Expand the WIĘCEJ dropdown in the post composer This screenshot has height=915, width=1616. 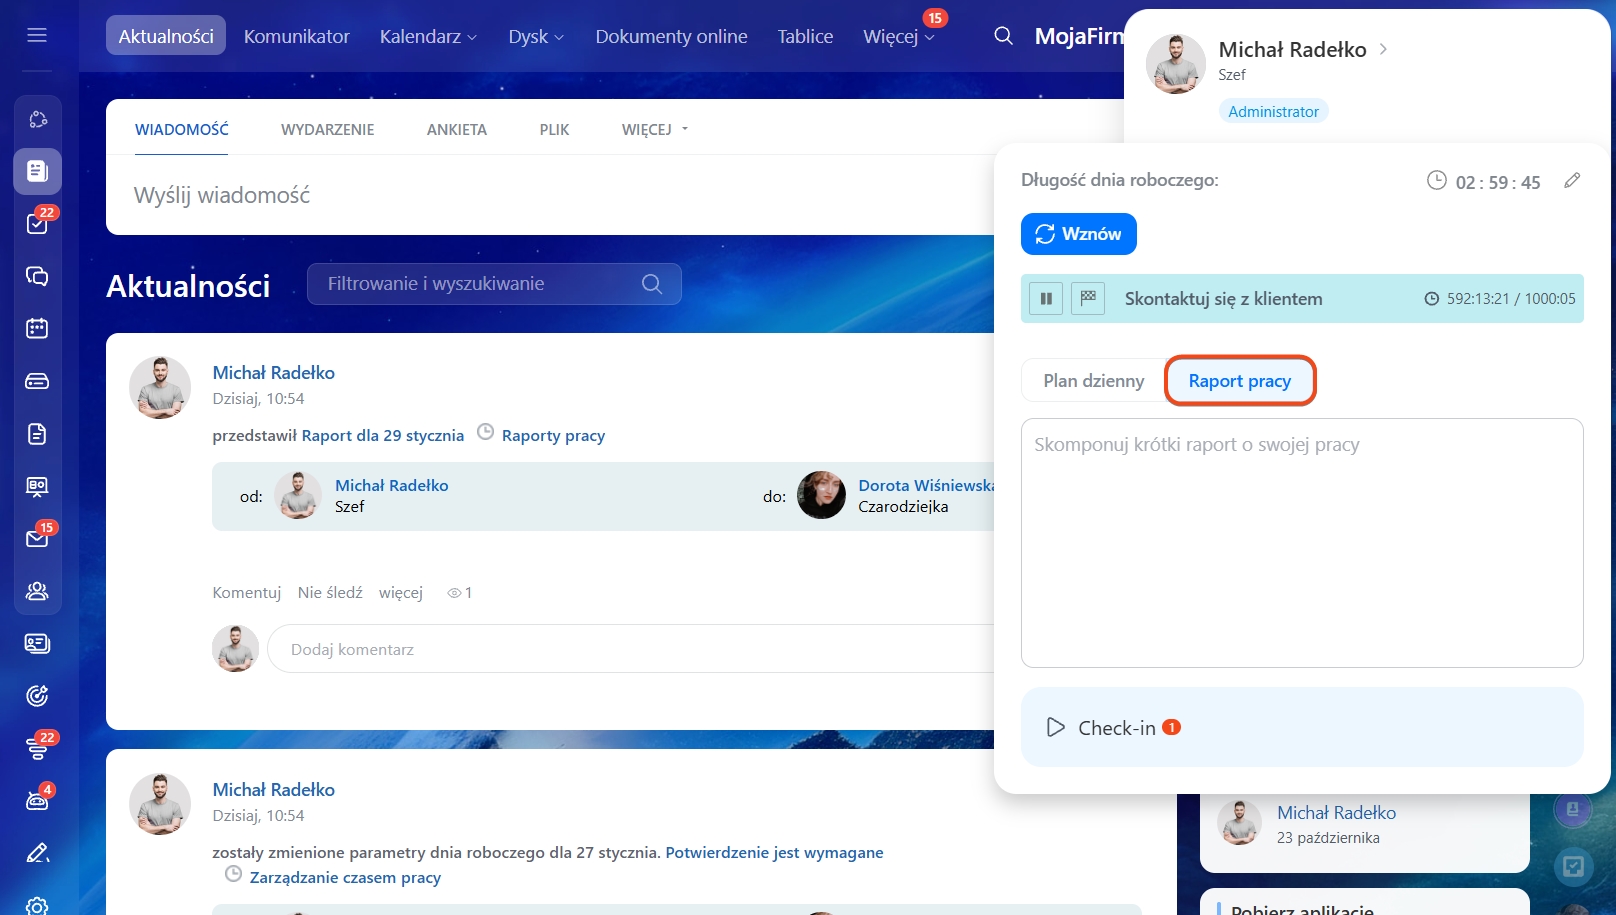655,130
